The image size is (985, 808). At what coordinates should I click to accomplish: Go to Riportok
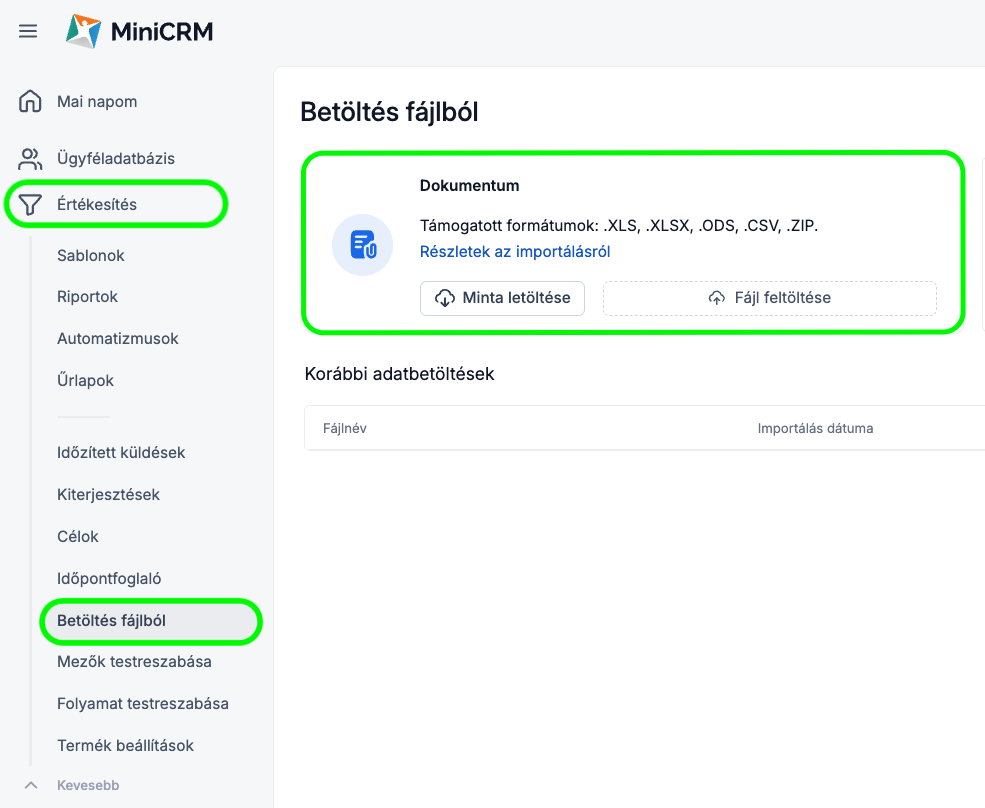(88, 297)
